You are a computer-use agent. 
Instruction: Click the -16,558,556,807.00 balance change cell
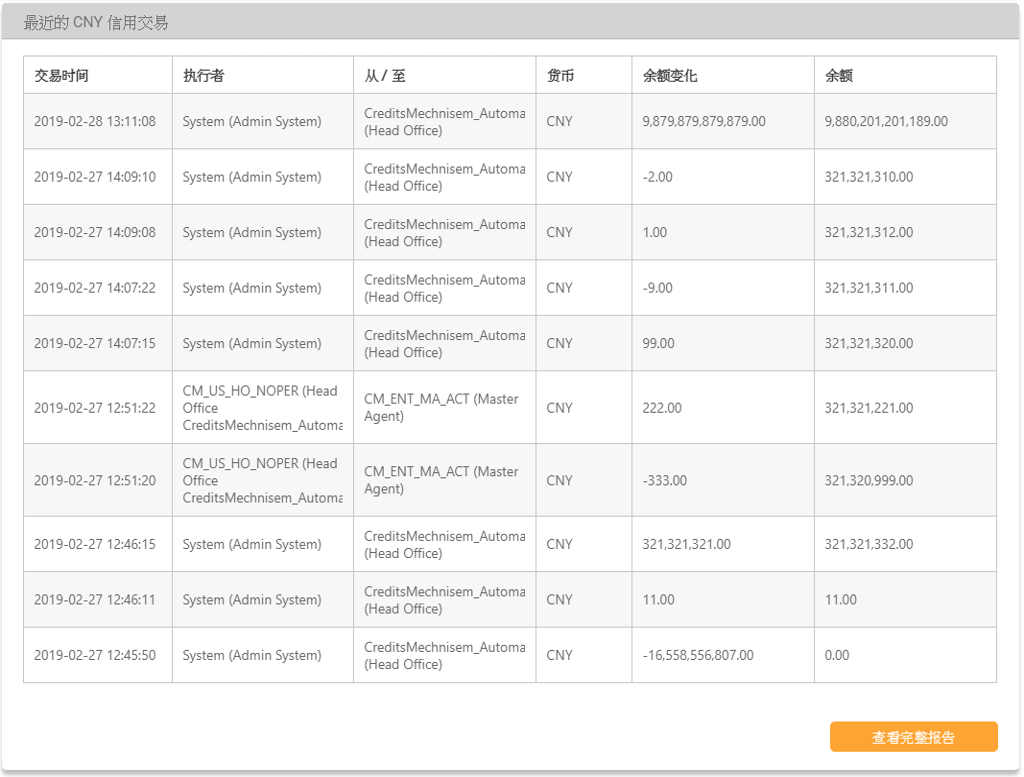(x=698, y=656)
